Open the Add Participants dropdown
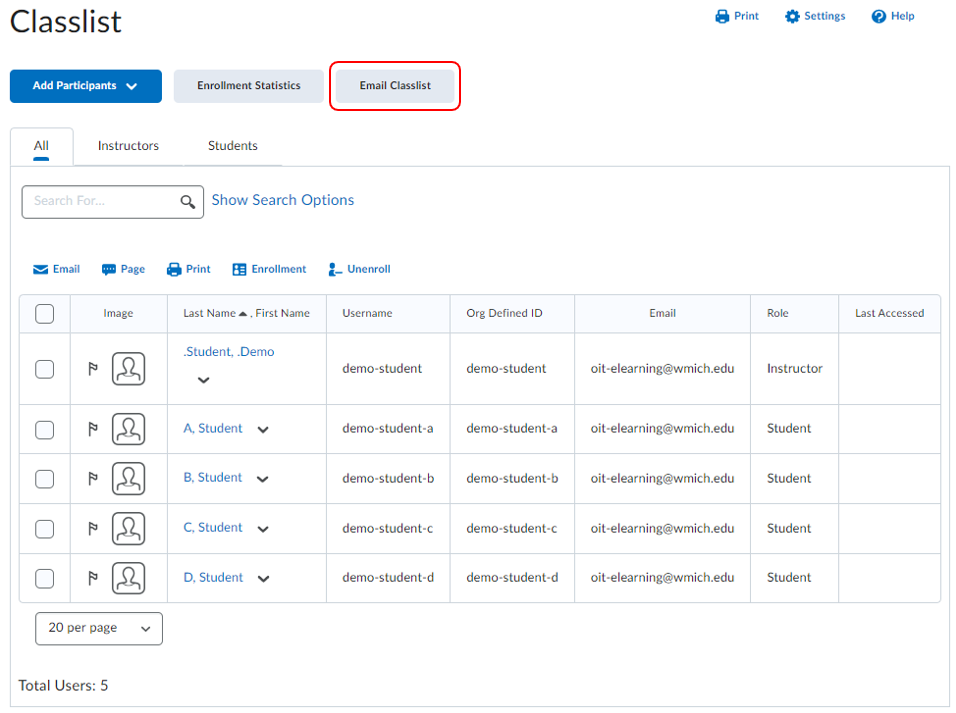The image size is (956, 713). pos(85,86)
